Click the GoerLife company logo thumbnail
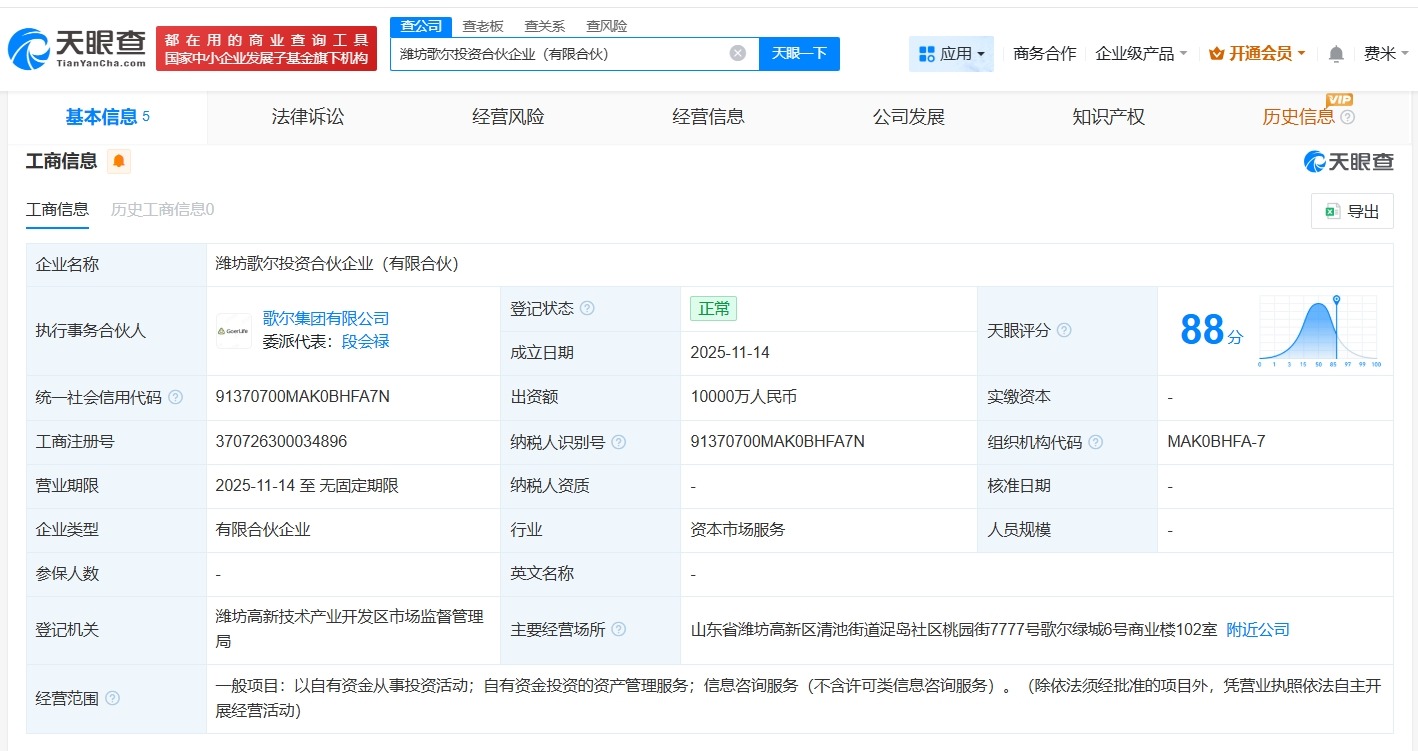The width and height of the screenshot is (1418, 751). 233,330
